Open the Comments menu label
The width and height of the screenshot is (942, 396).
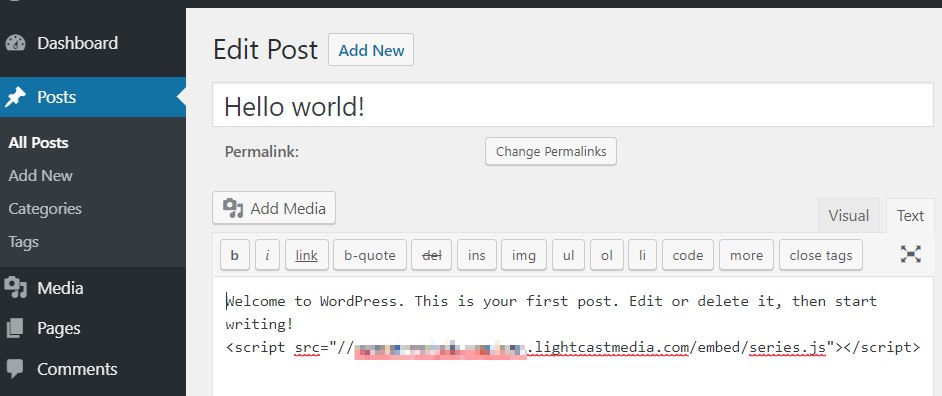pyautogui.click(x=77, y=369)
